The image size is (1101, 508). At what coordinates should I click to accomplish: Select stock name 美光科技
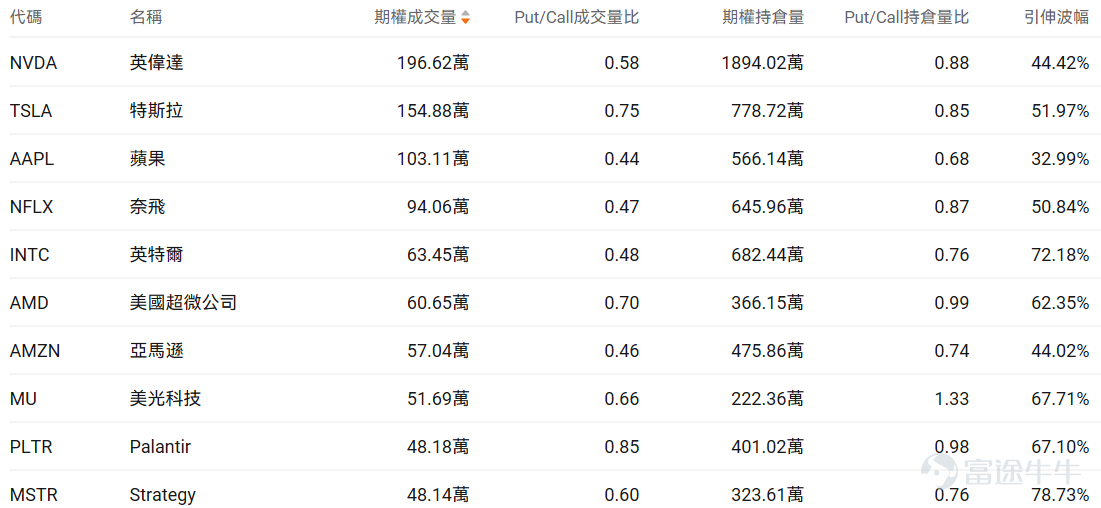165,399
